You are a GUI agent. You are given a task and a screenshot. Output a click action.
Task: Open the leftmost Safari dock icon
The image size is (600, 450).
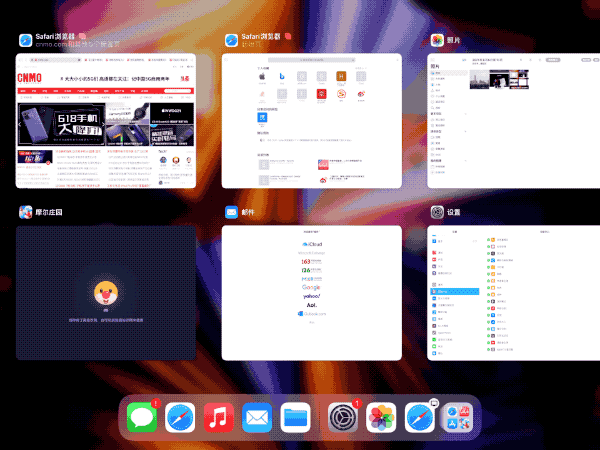[x=181, y=418]
